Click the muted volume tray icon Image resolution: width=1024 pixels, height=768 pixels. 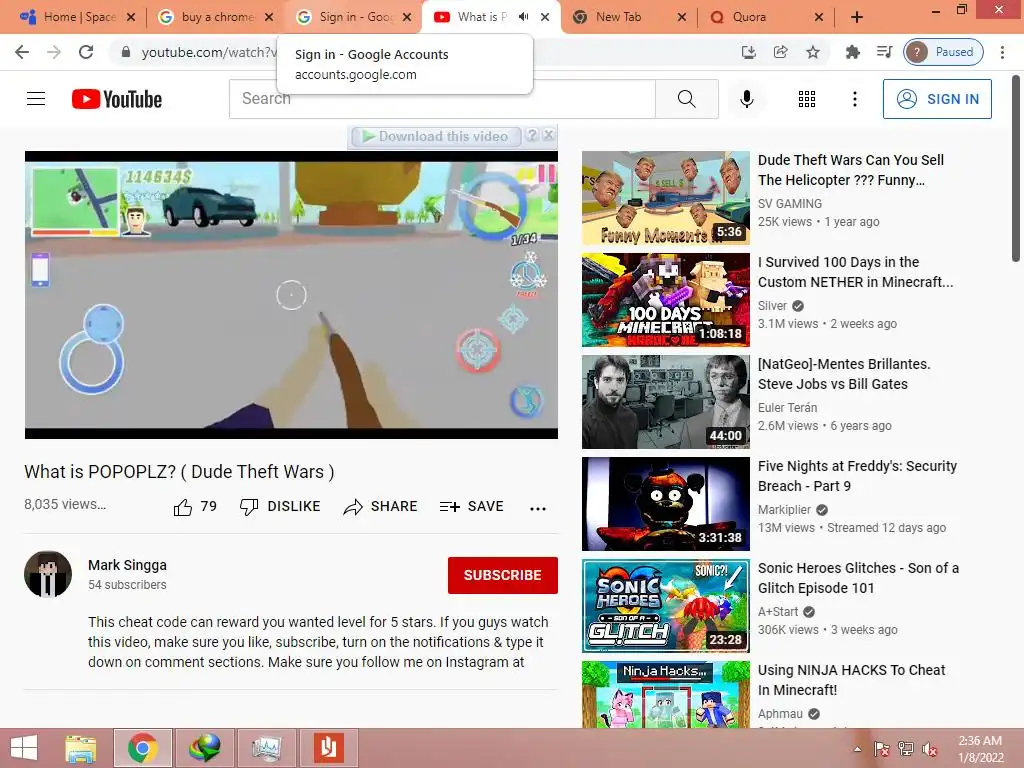point(929,749)
